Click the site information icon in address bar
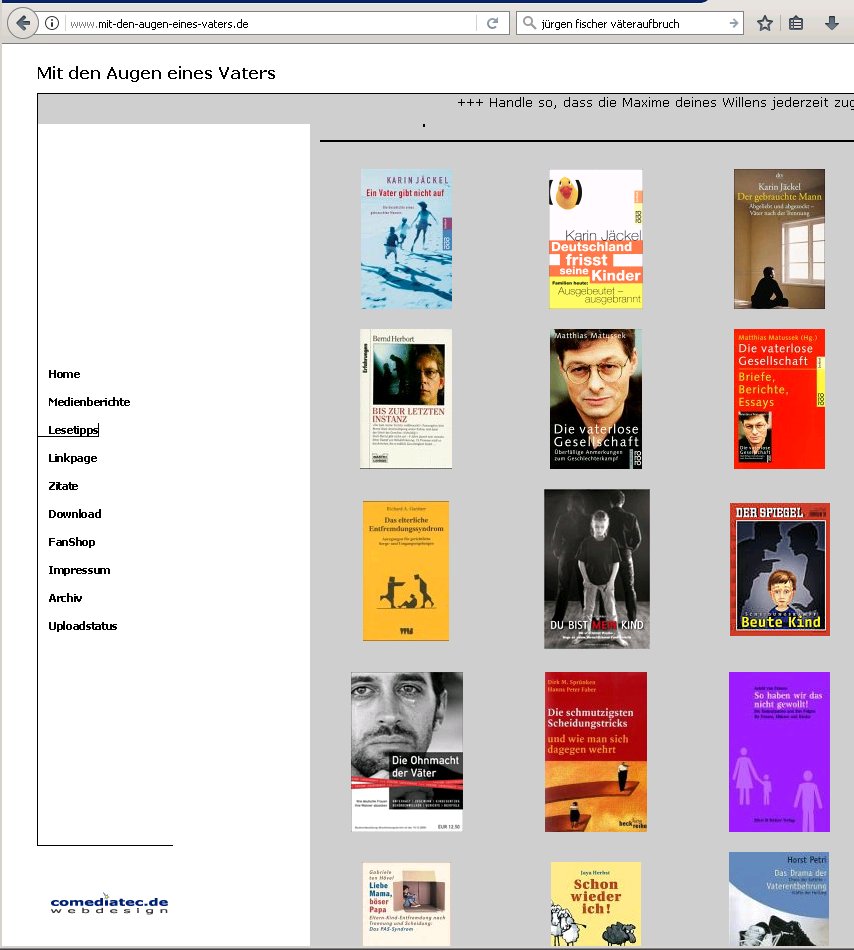Viewport: 854px width, 950px height. tap(52, 23)
